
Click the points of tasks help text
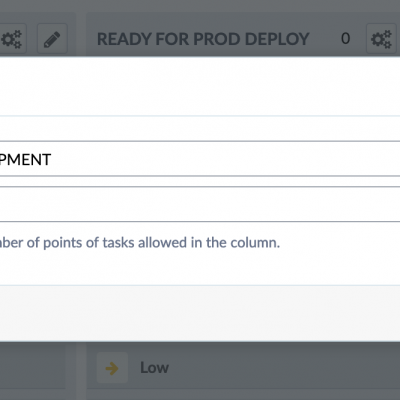140,242
